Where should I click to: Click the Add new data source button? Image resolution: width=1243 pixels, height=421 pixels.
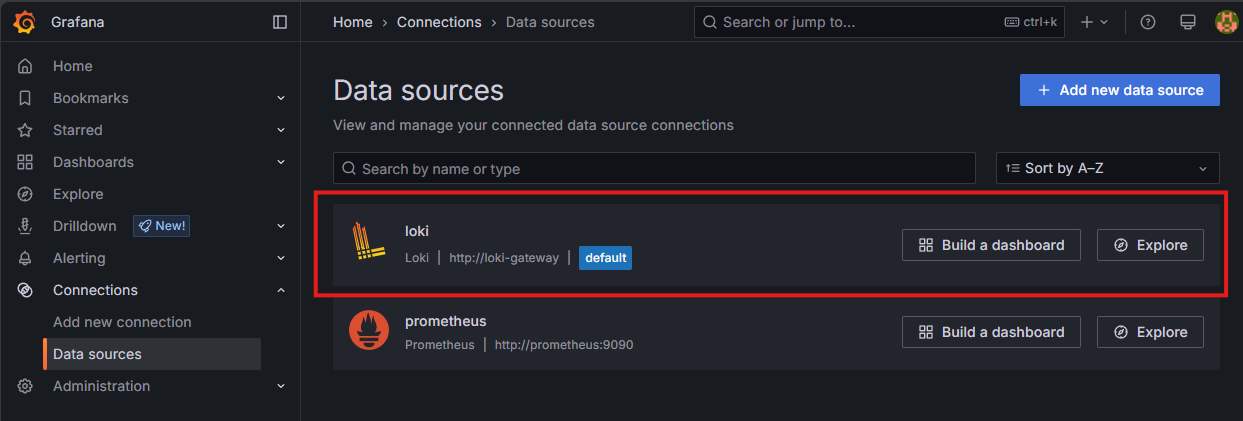coord(1119,90)
